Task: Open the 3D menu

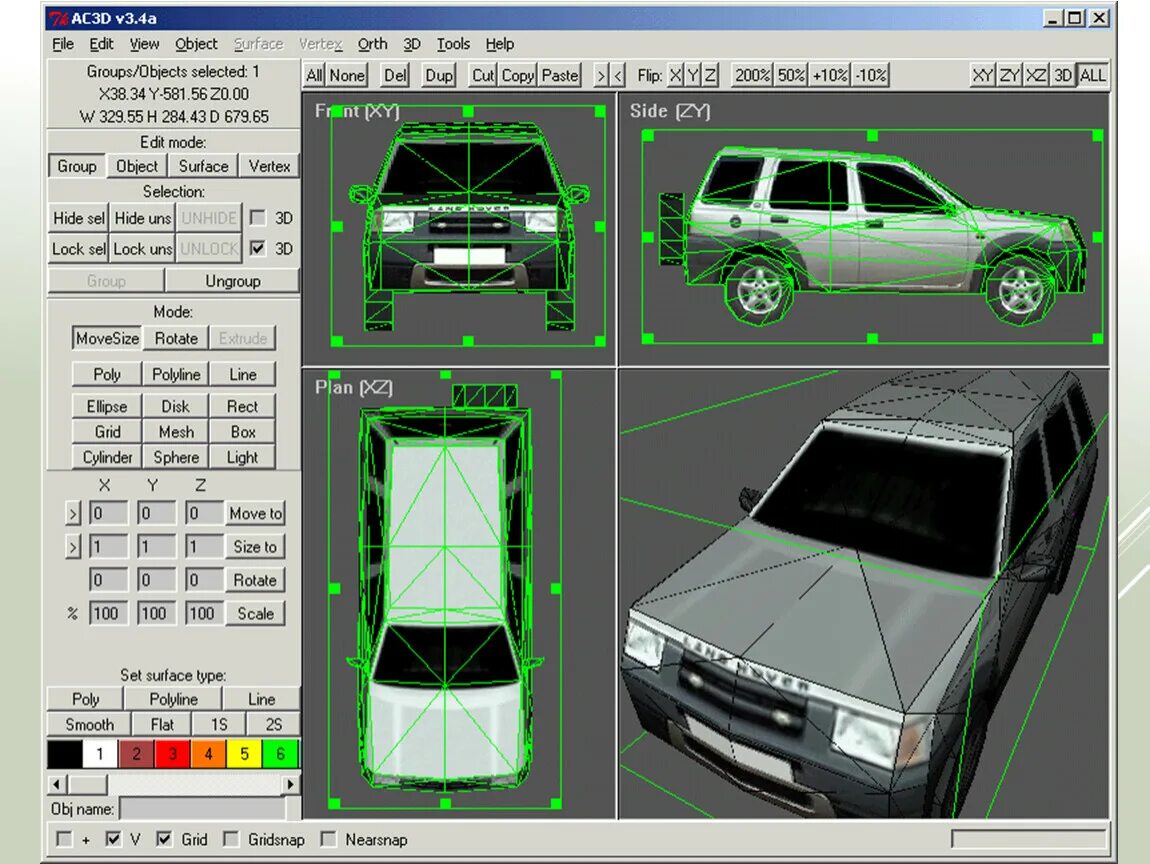Action: pyautogui.click(x=412, y=44)
